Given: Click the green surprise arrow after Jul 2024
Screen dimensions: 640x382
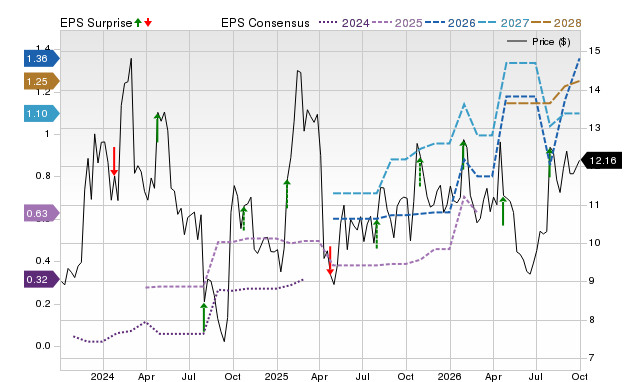Looking at the screenshot, I should click(204, 317).
